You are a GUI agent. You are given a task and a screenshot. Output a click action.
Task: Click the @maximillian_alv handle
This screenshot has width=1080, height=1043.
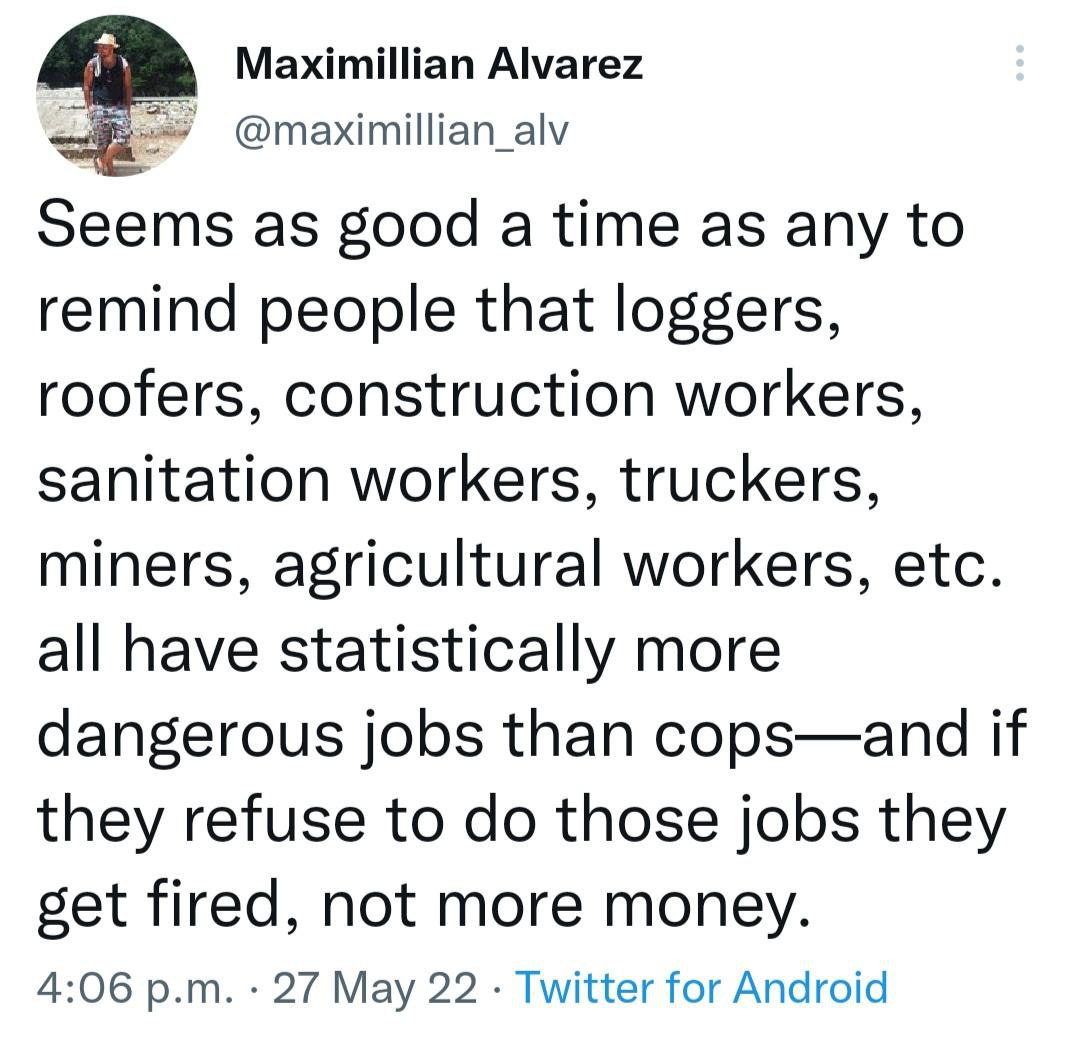400,129
